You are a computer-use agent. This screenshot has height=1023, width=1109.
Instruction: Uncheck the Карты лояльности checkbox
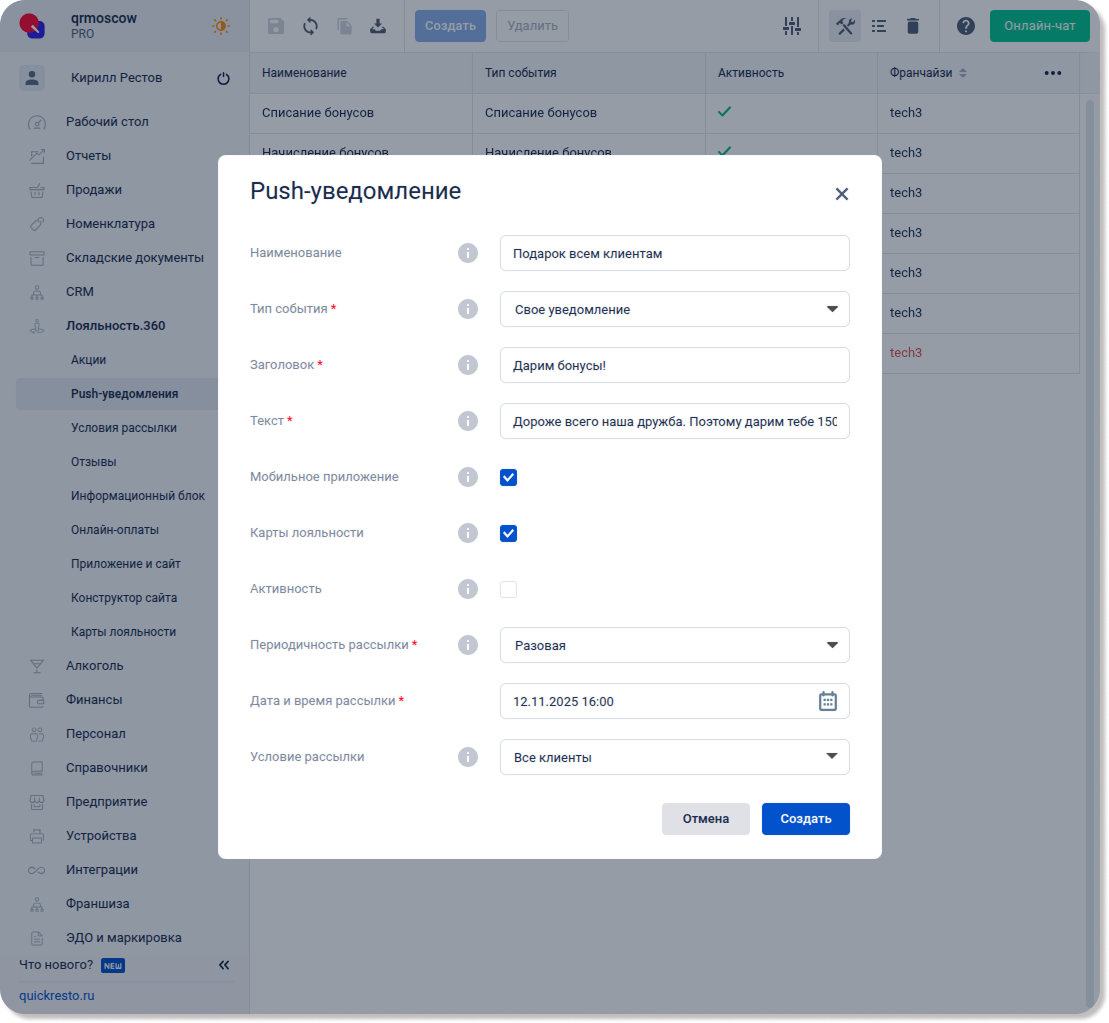pos(508,533)
